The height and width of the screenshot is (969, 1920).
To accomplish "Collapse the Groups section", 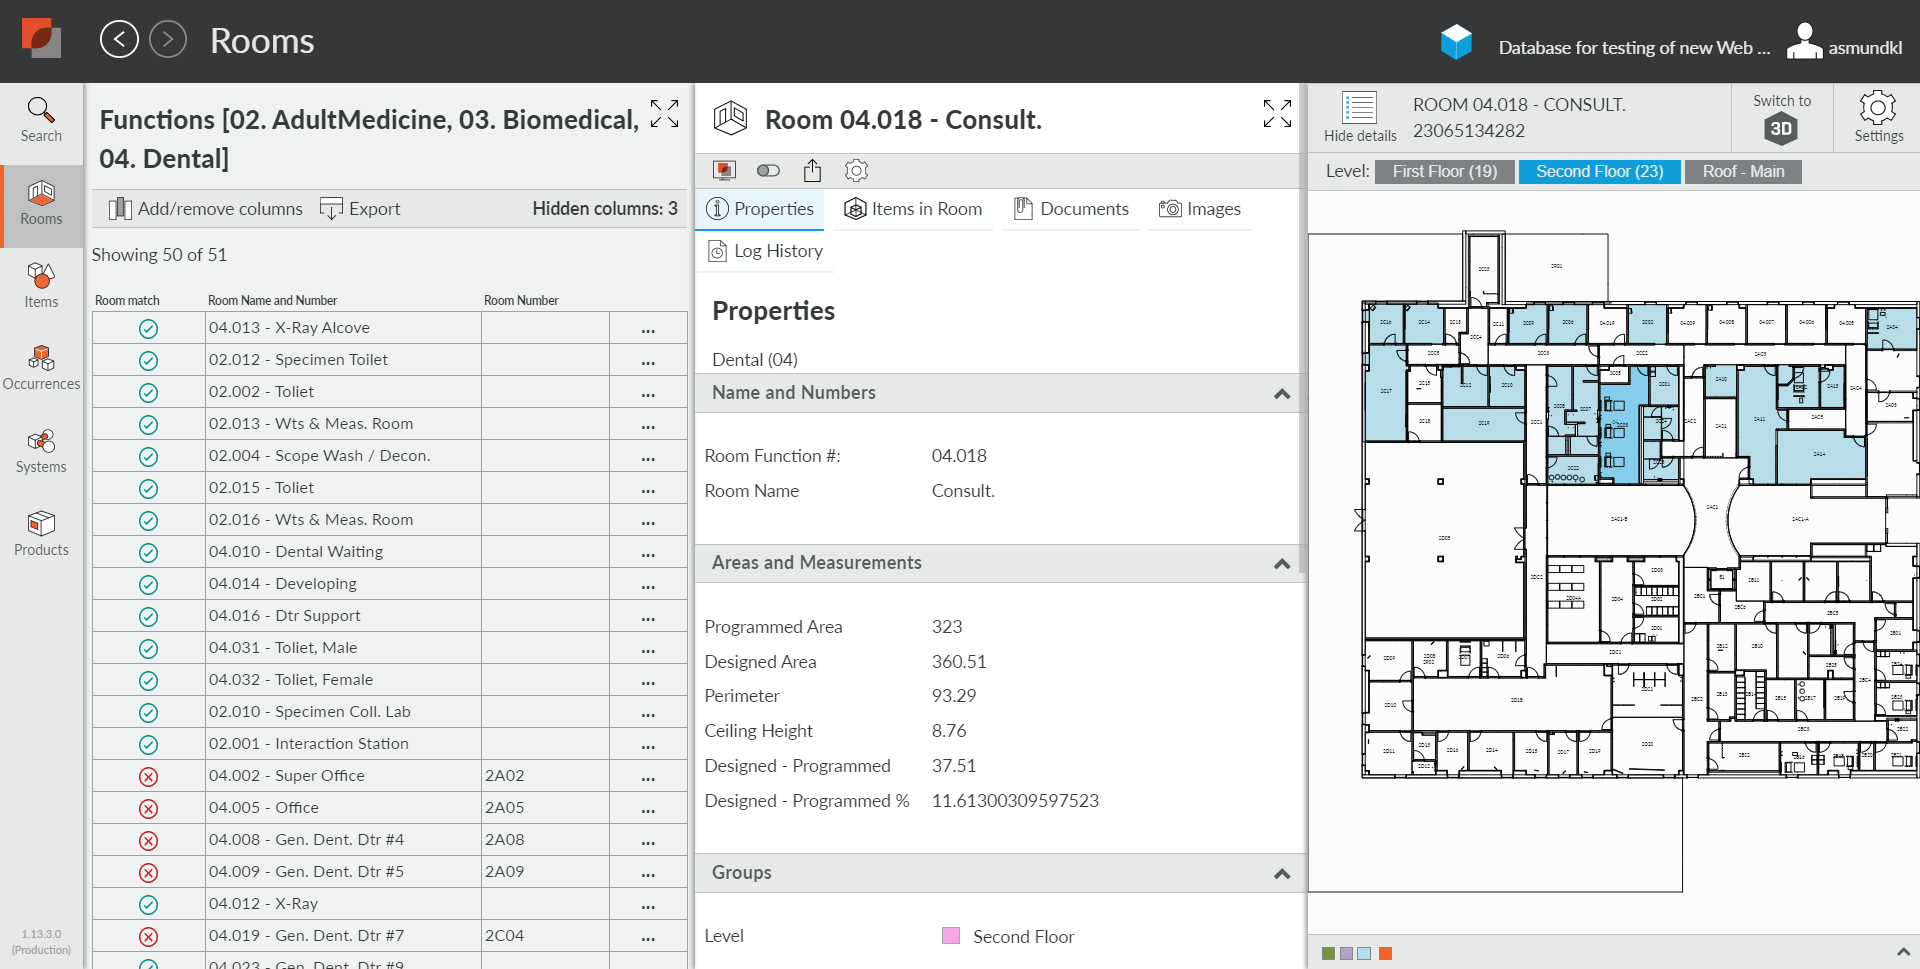I will pyautogui.click(x=1281, y=874).
